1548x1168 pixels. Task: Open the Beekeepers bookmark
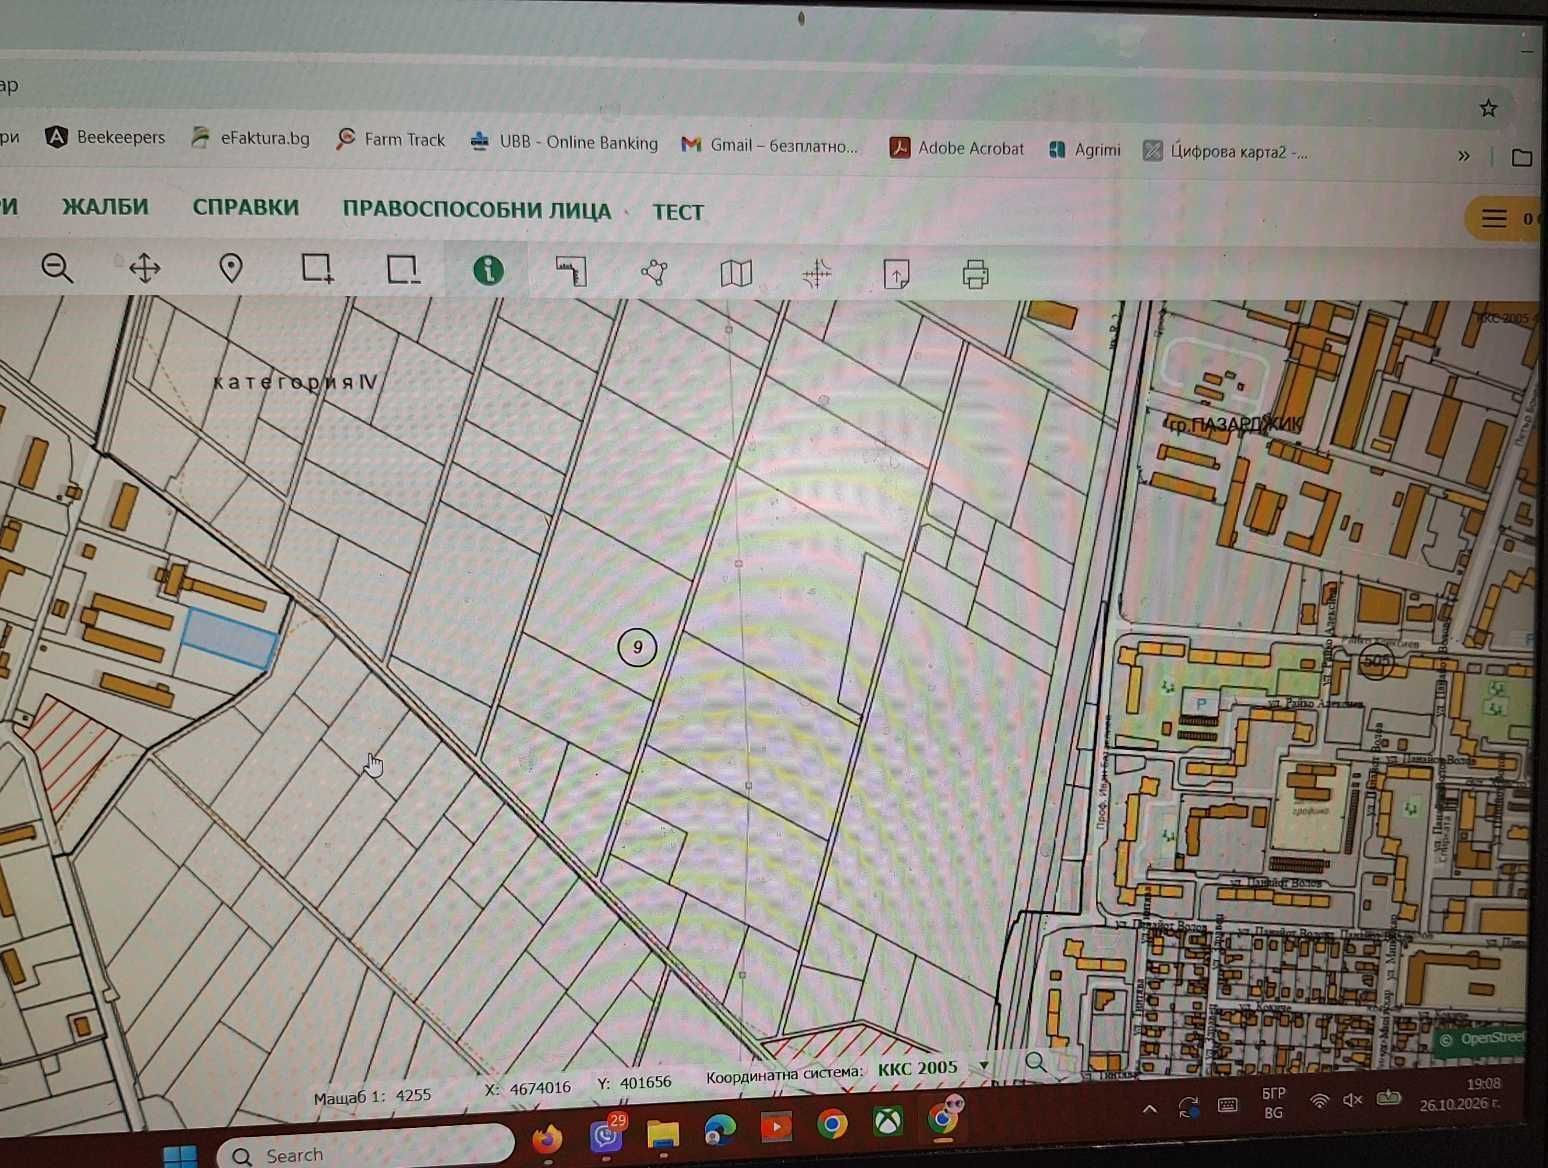tap(105, 137)
